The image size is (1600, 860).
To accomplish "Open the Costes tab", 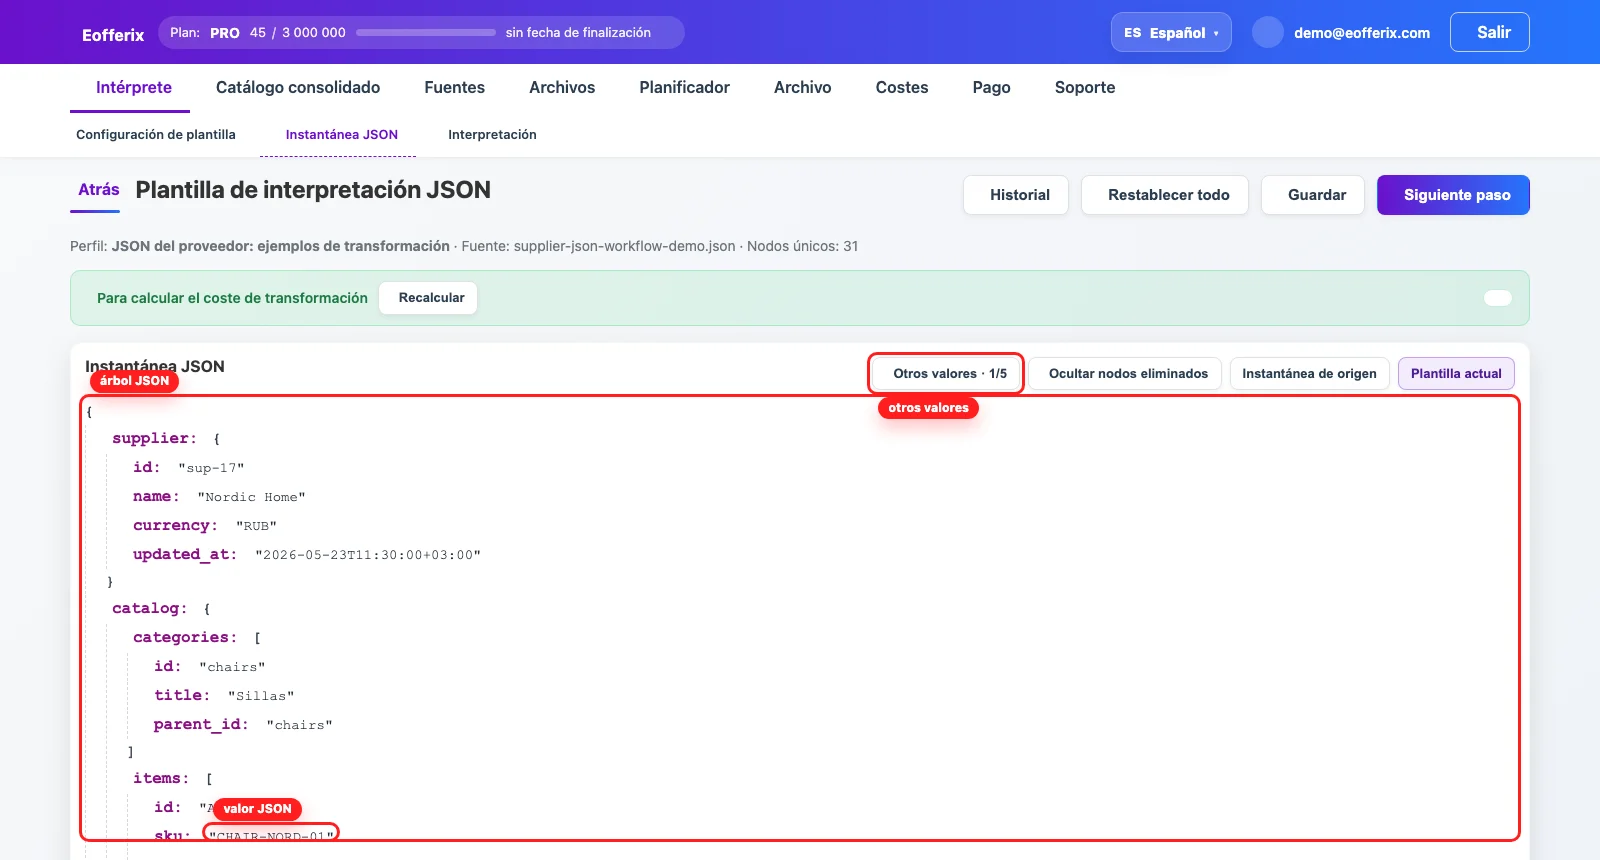I will click(x=902, y=87).
